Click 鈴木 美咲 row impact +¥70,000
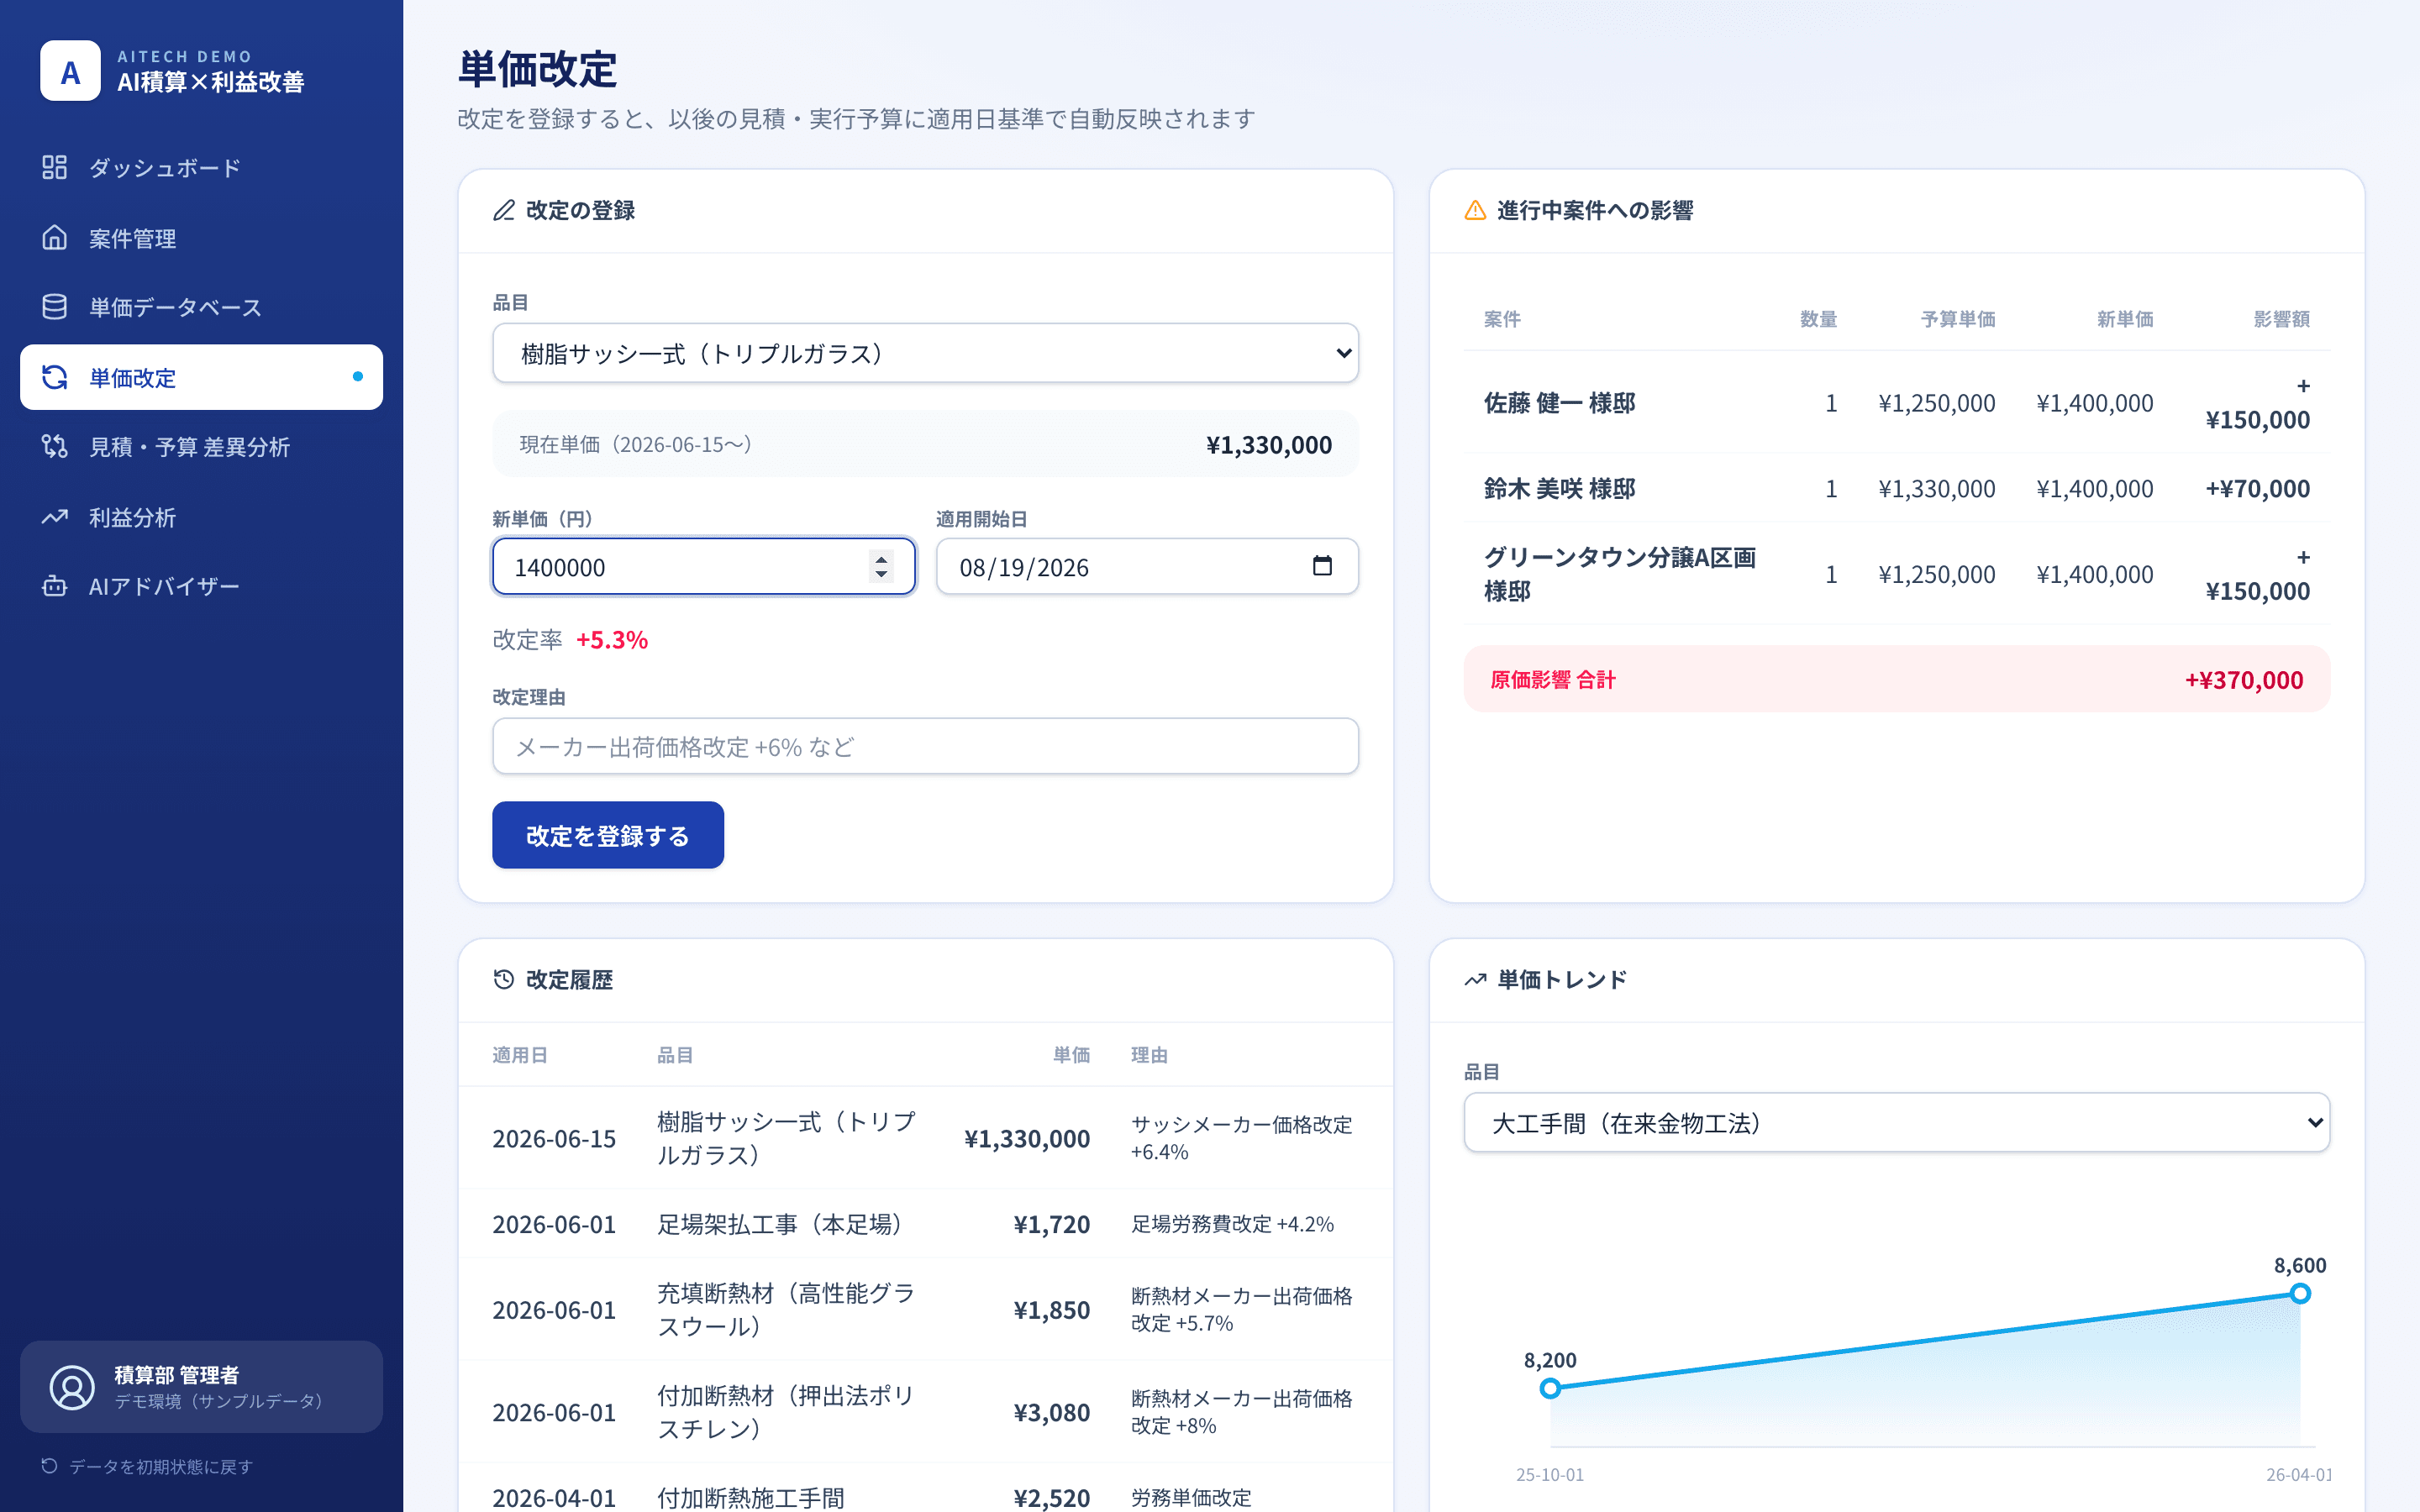Viewport: 2420px width, 1512px height. pos(2258,488)
